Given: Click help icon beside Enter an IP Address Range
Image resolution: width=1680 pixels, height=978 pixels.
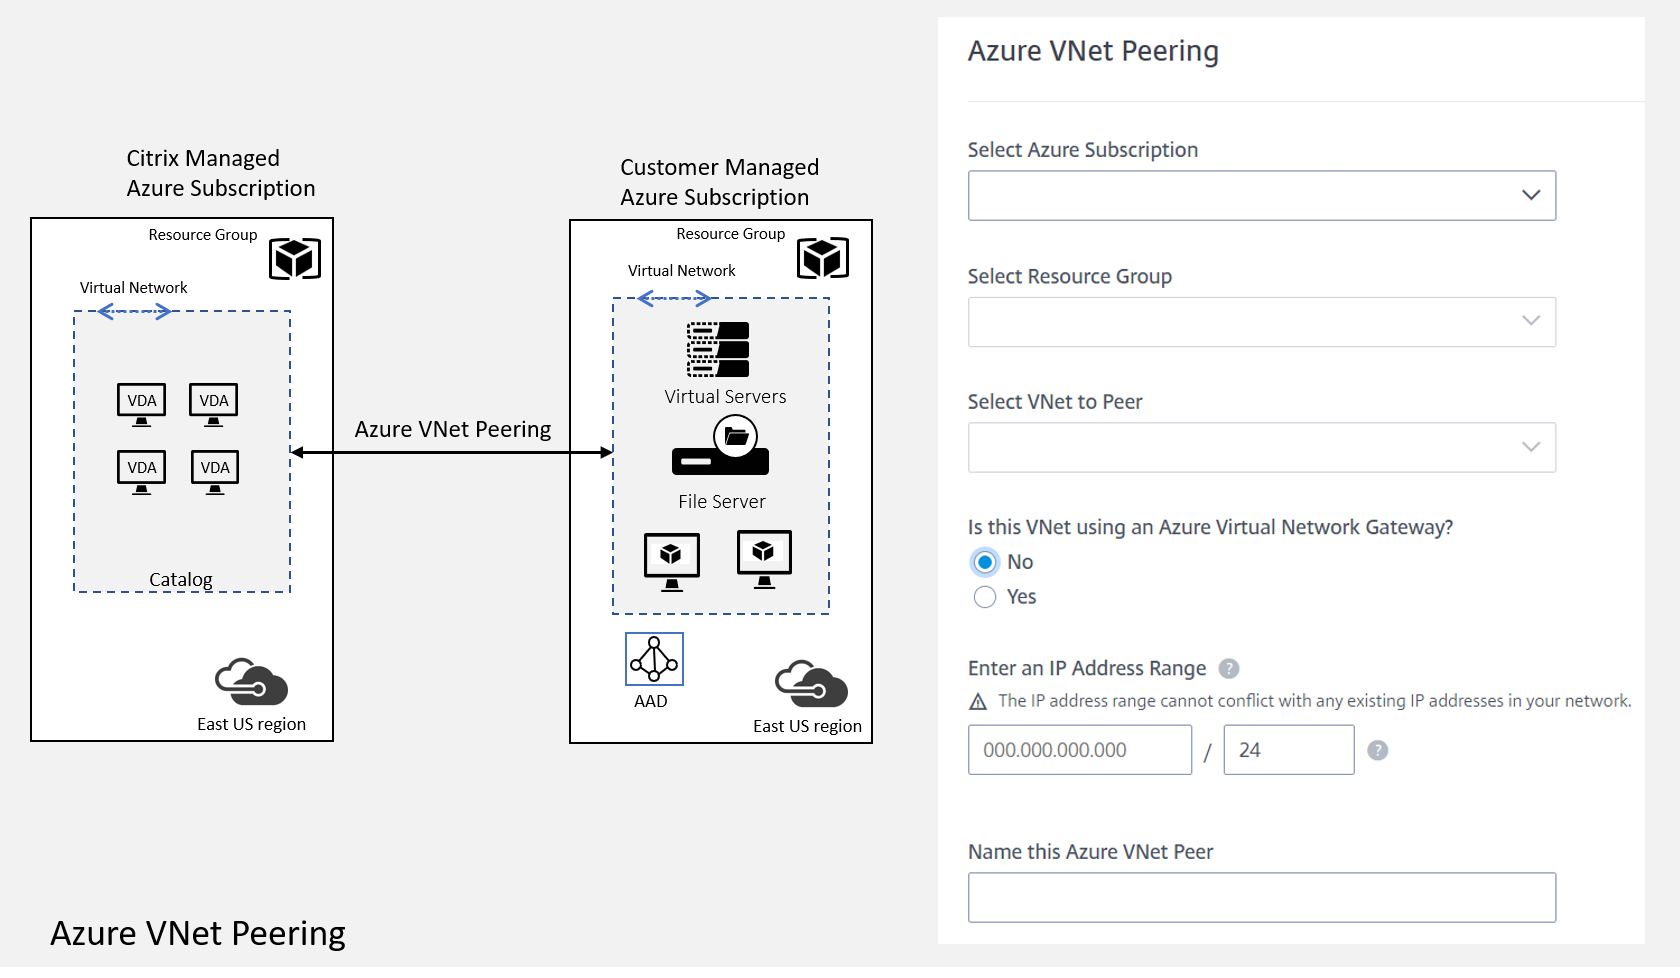Looking at the screenshot, I should tap(1229, 668).
